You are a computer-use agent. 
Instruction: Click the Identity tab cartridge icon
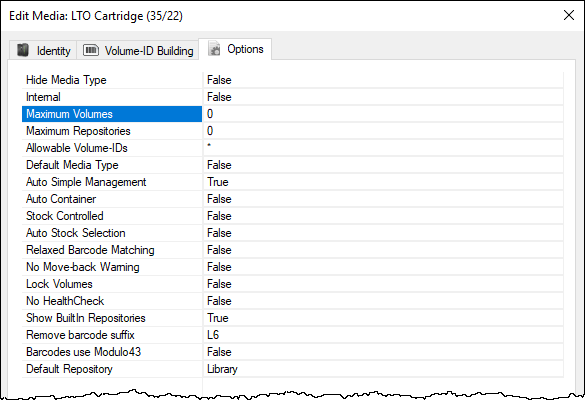click(x=23, y=50)
